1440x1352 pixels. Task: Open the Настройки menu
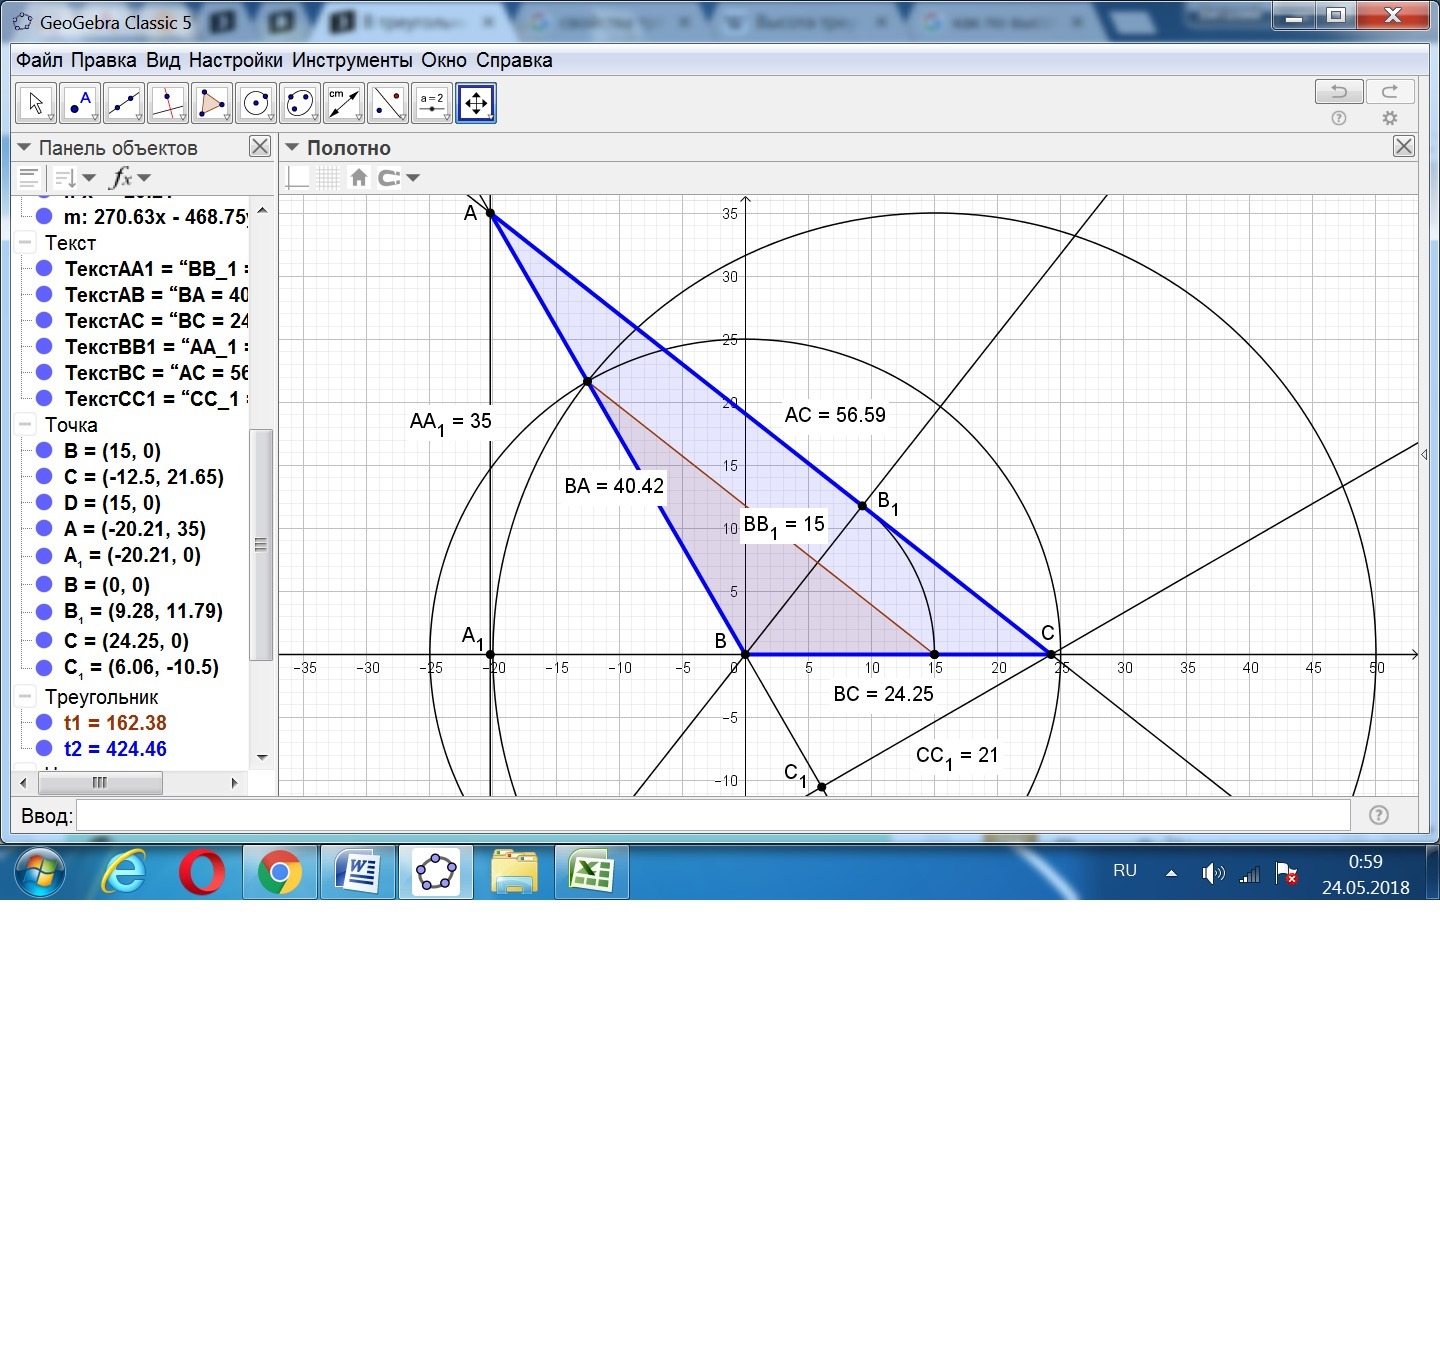(235, 60)
